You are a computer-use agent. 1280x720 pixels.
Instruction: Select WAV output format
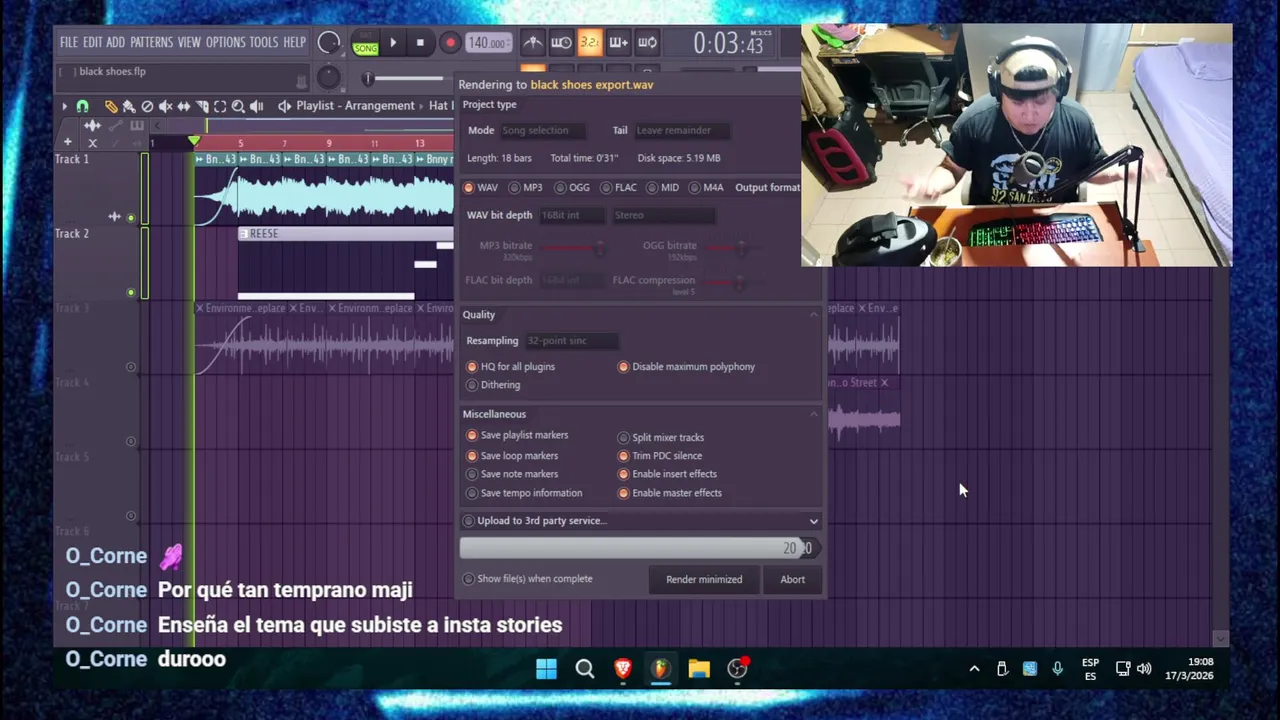click(481, 188)
